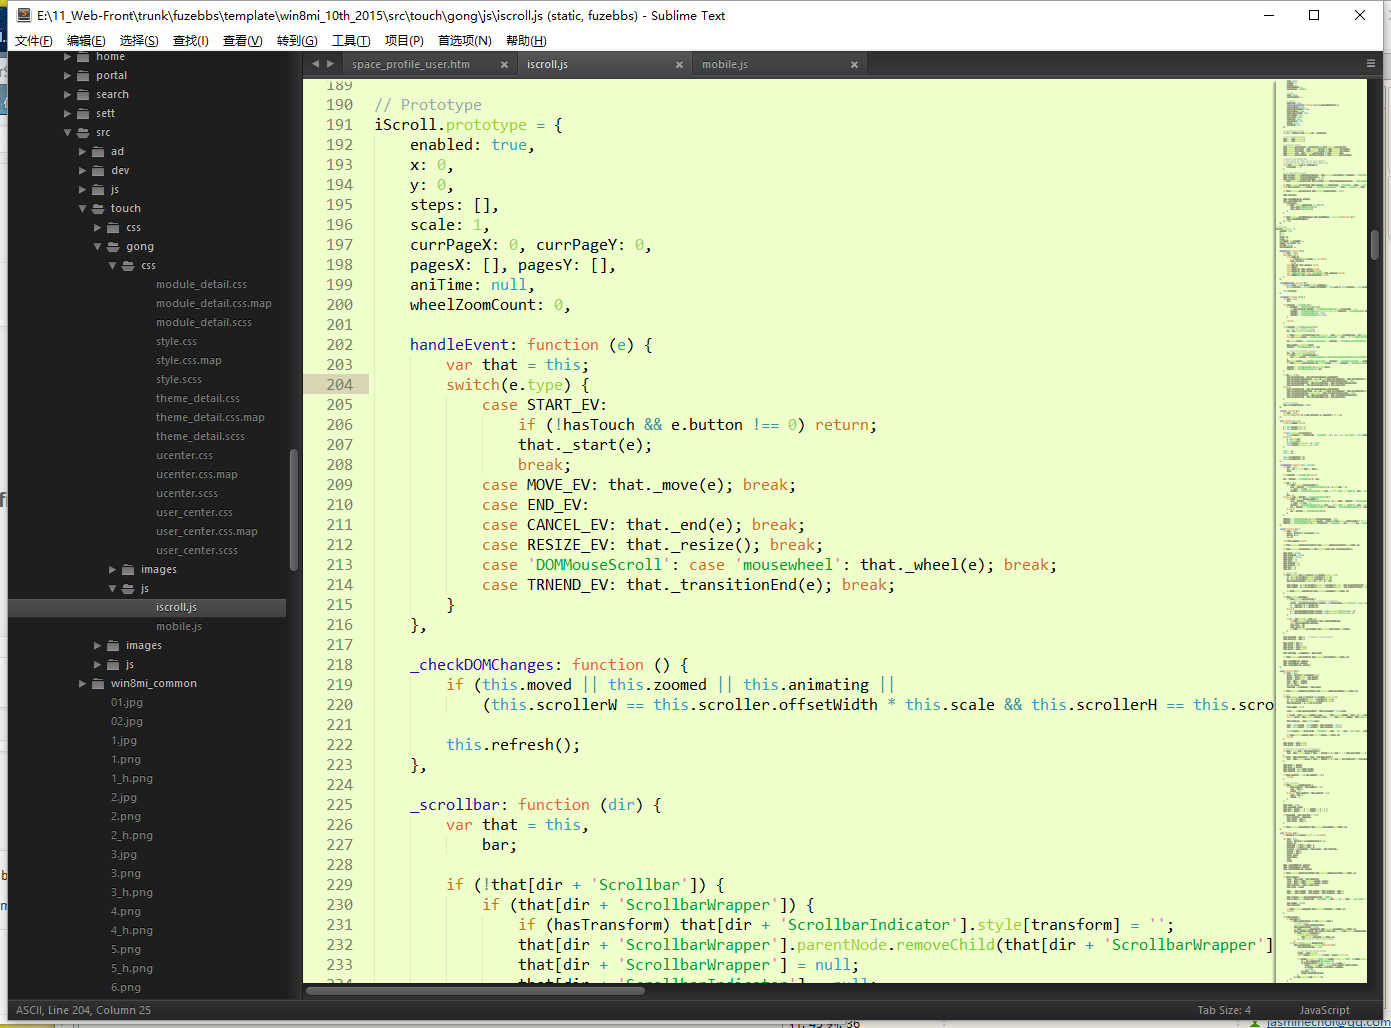This screenshot has width=1391, height=1028.
Task: Close the iscroll.js tab
Action: [679, 65]
